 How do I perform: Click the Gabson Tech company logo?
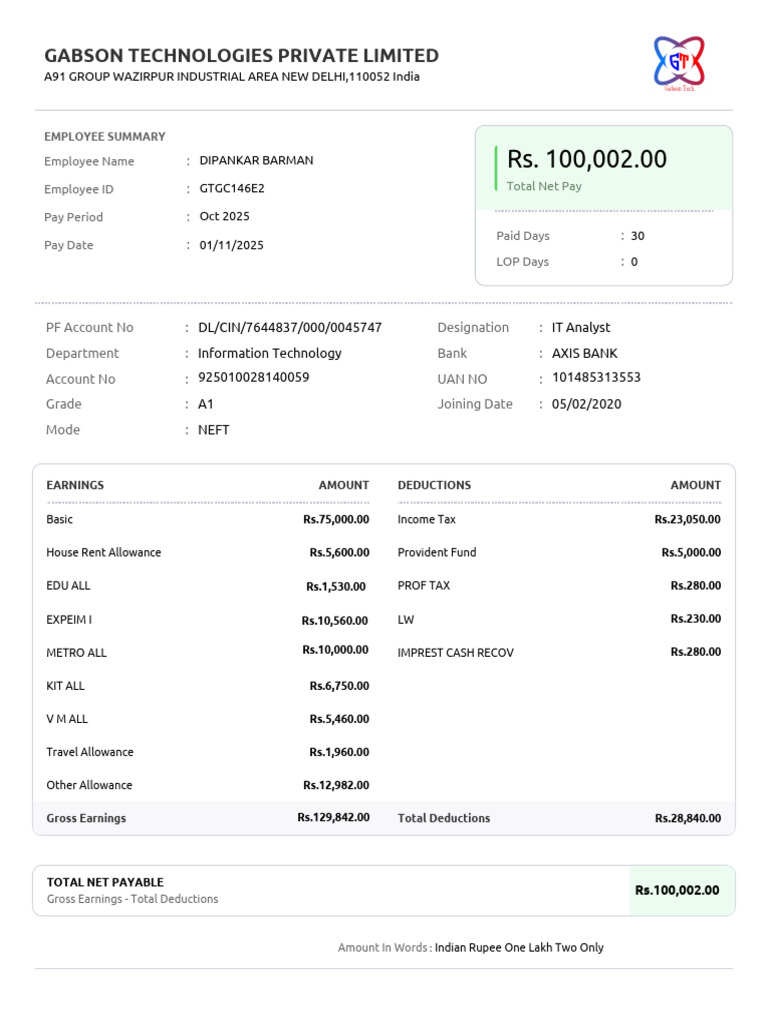pyautogui.click(x=679, y=63)
